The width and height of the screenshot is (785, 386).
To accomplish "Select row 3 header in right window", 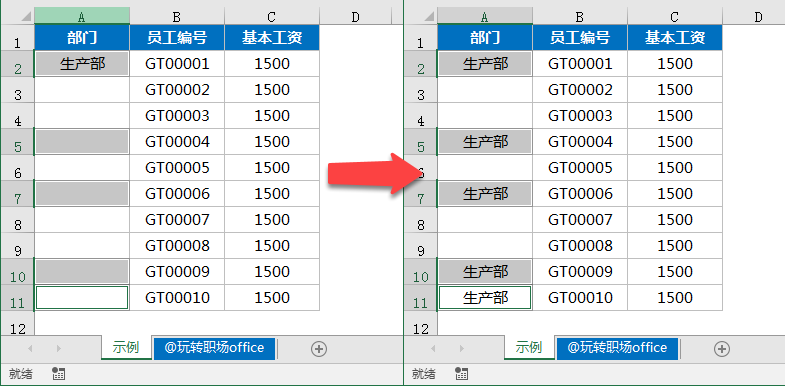I will 420,90.
